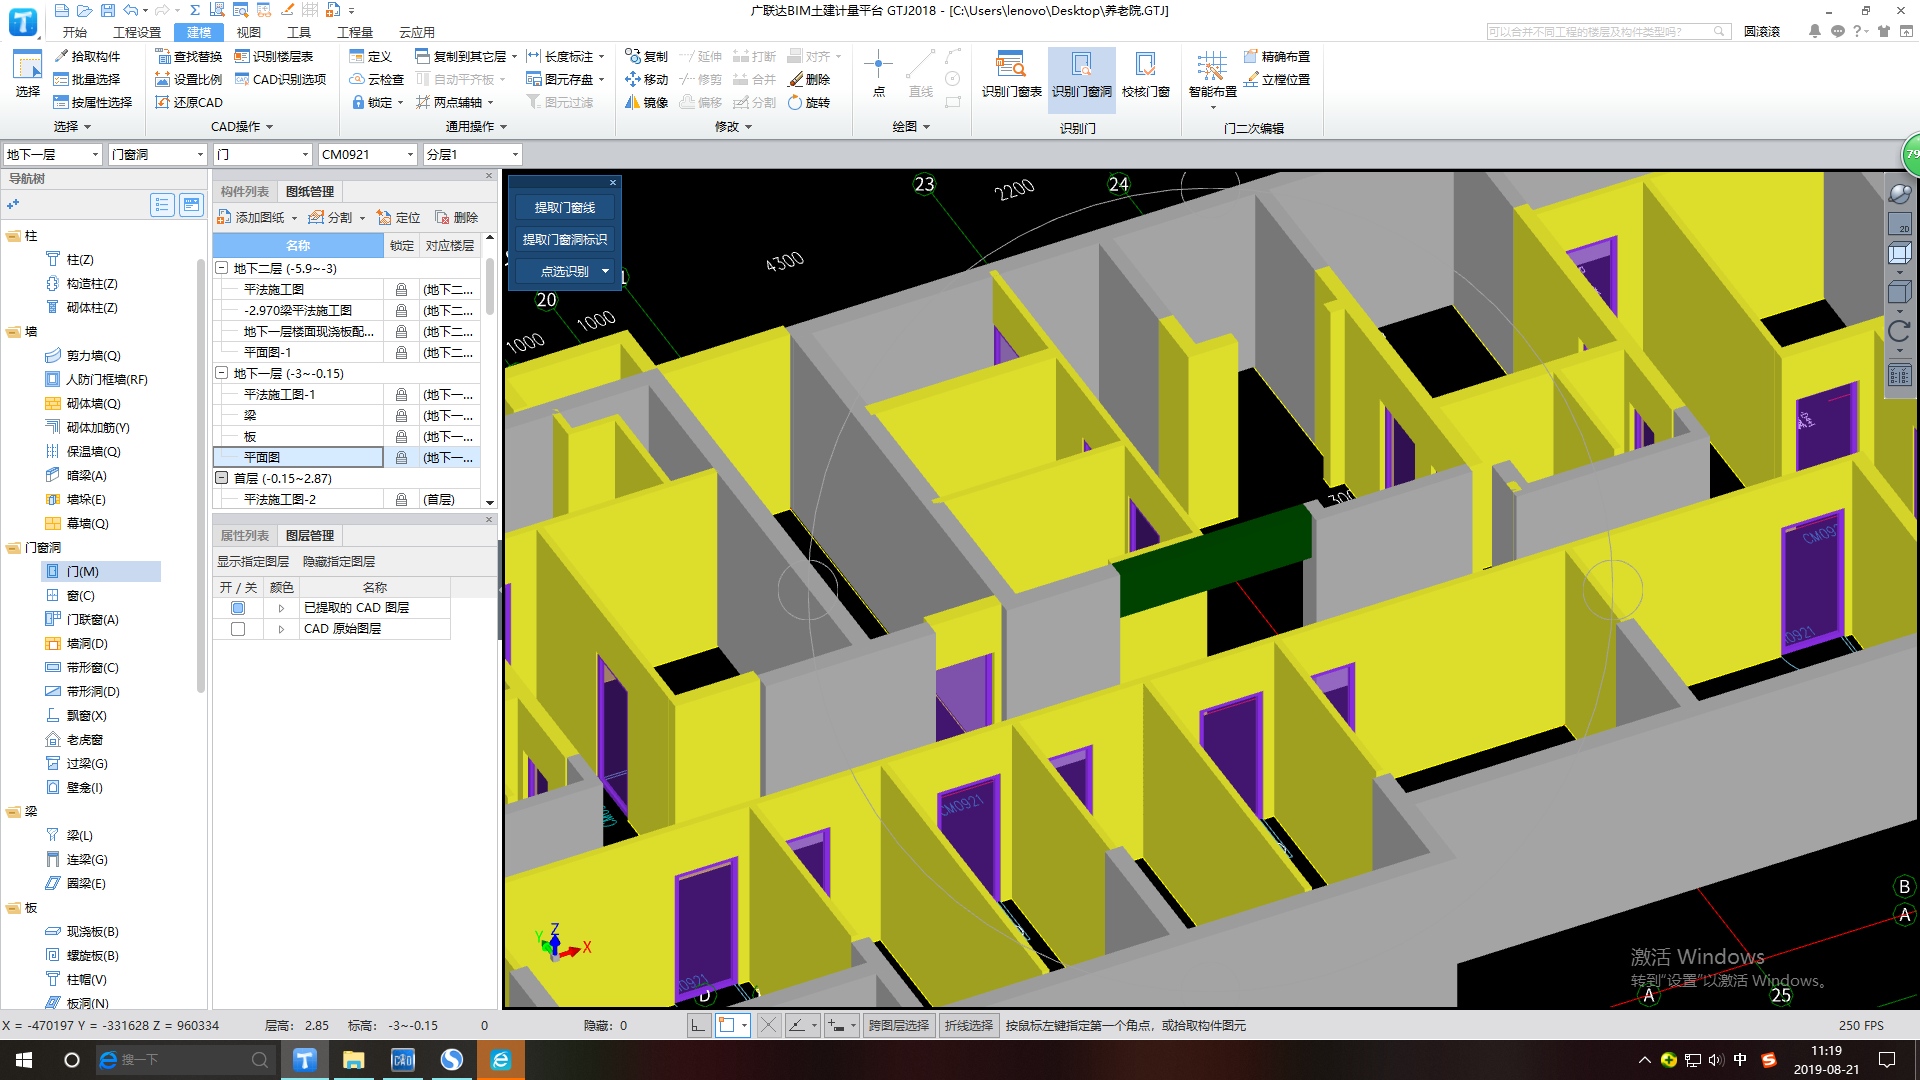Click 校核门窗 tool
Viewport: 1920px width, 1080px height.
tap(1145, 74)
